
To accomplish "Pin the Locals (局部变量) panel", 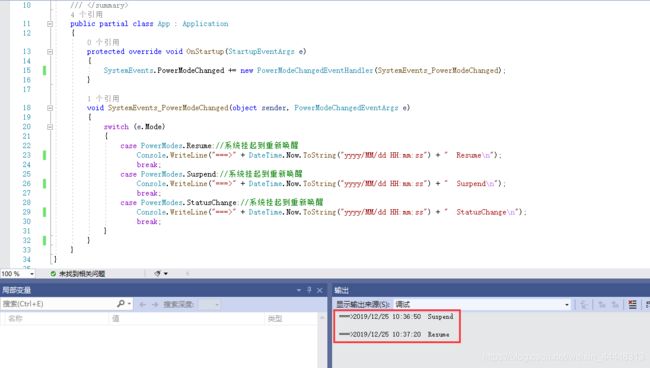I will pyautogui.click(x=309, y=290).
